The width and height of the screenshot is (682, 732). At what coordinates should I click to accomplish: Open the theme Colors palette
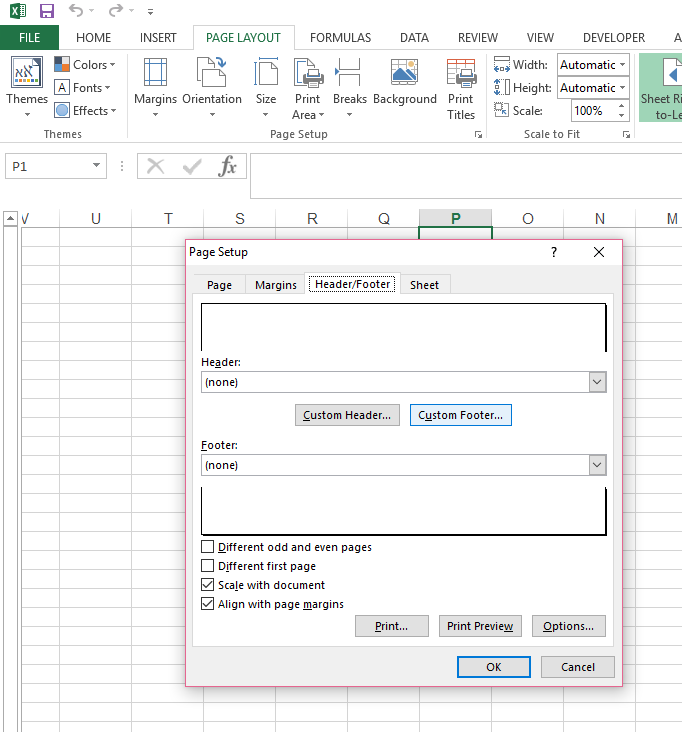pos(86,65)
